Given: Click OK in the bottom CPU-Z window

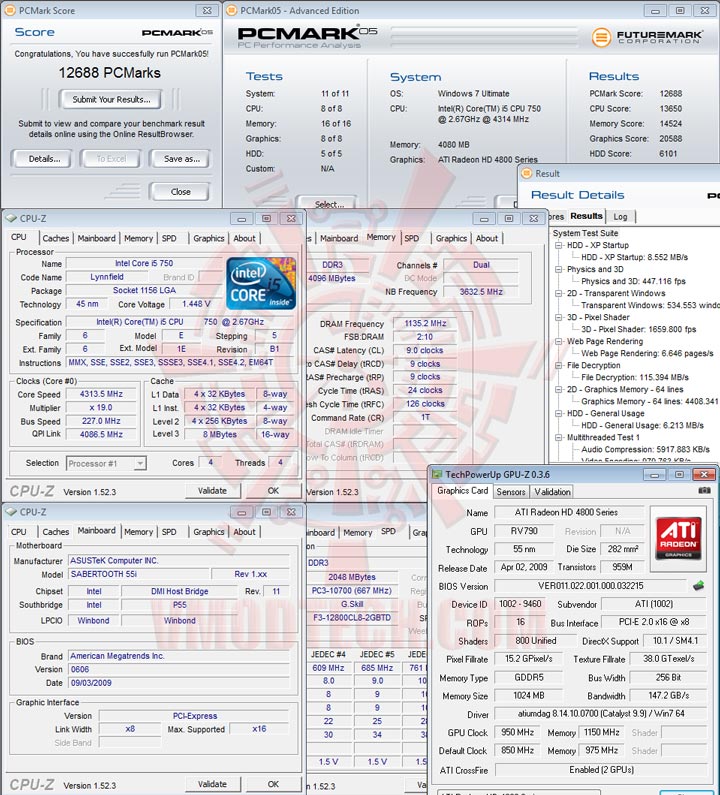Looking at the screenshot, I should coord(273,784).
